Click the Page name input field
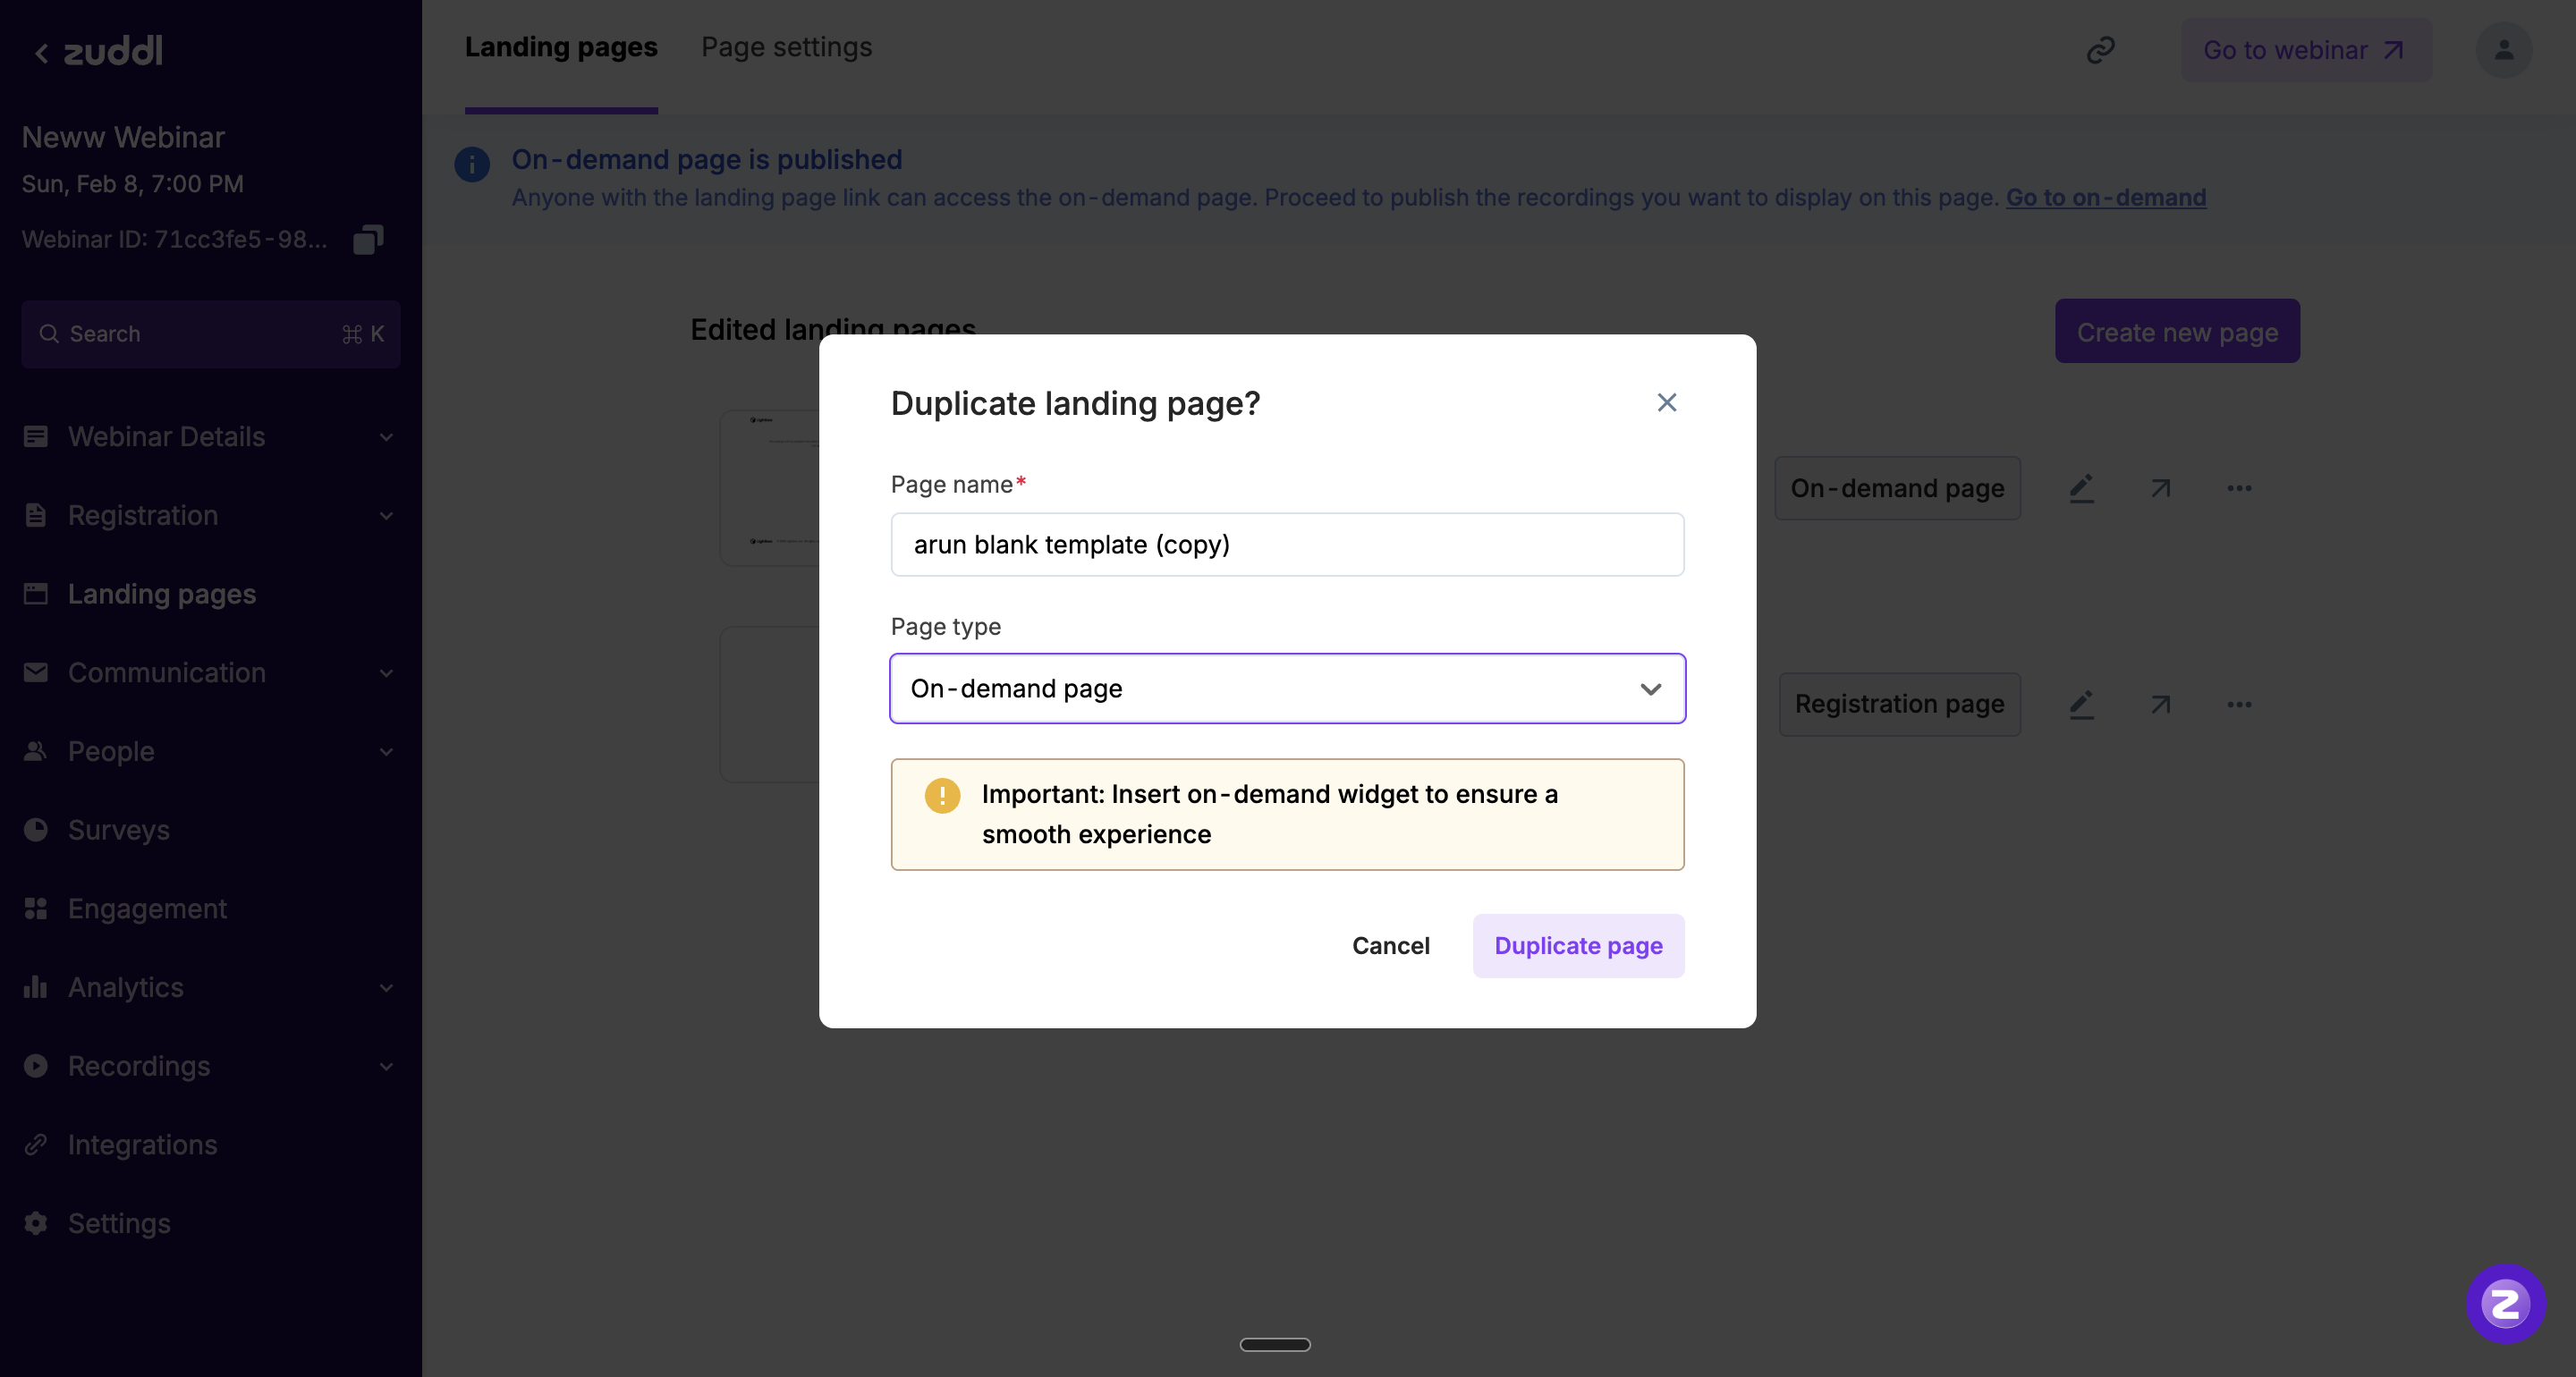Image resolution: width=2576 pixels, height=1377 pixels. (1287, 545)
